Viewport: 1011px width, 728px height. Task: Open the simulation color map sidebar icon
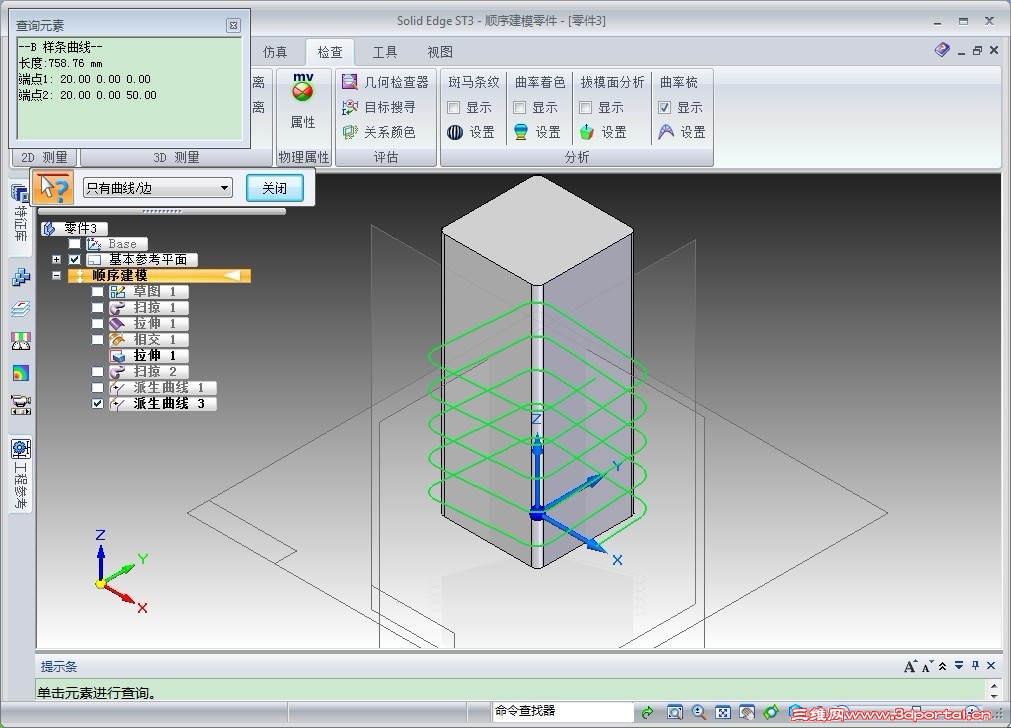tap(21, 373)
